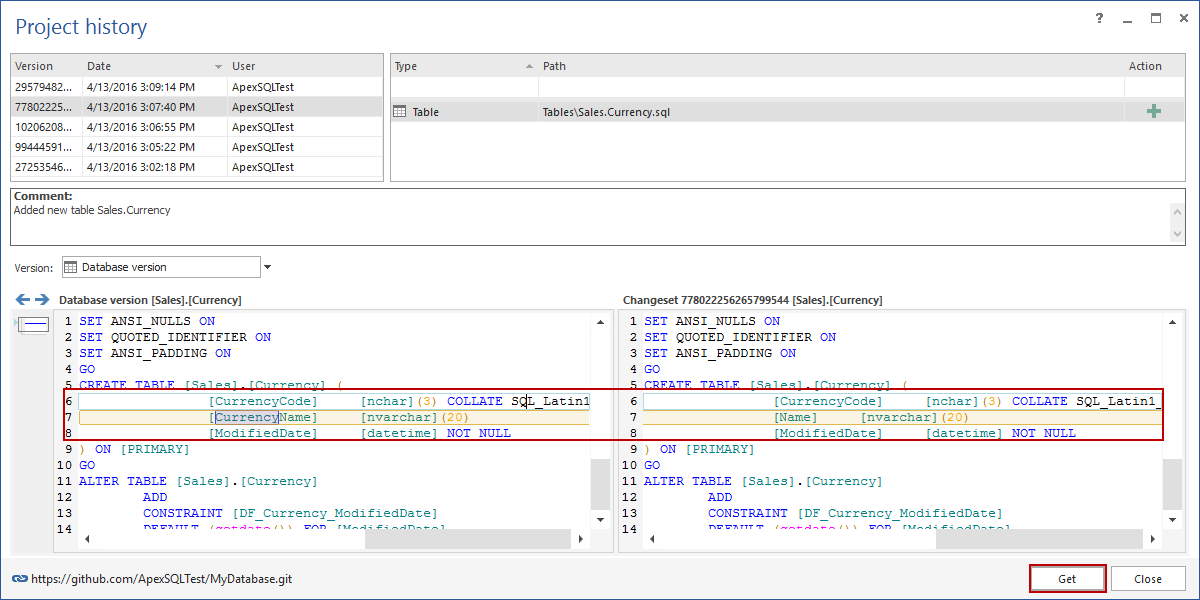Image resolution: width=1200 pixels, height=600 pixels.
Task: Click the table icon next to Table type
Action: click(x=400, y=112)
